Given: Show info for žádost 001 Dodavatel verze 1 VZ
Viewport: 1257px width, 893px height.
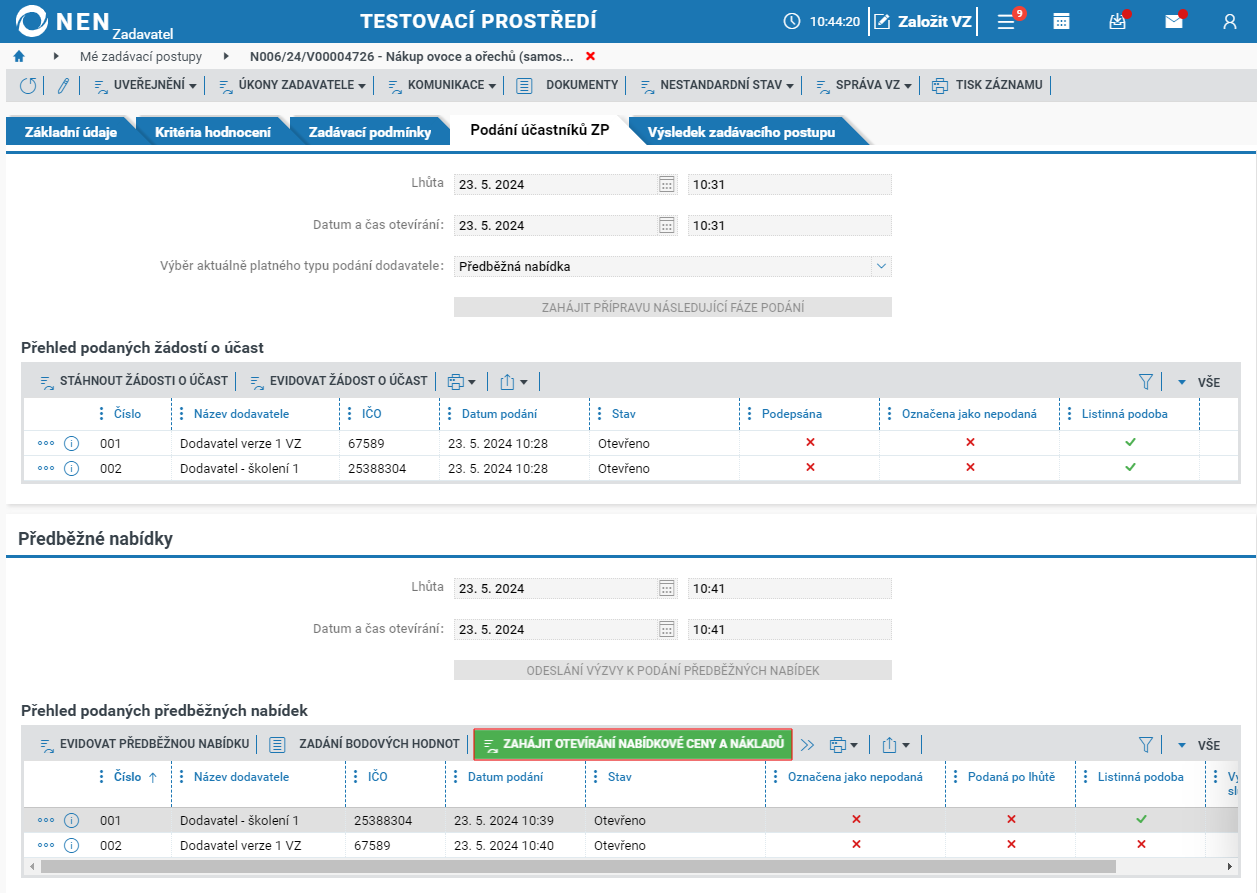Looking at the screenshot, I should click(72, 443).
